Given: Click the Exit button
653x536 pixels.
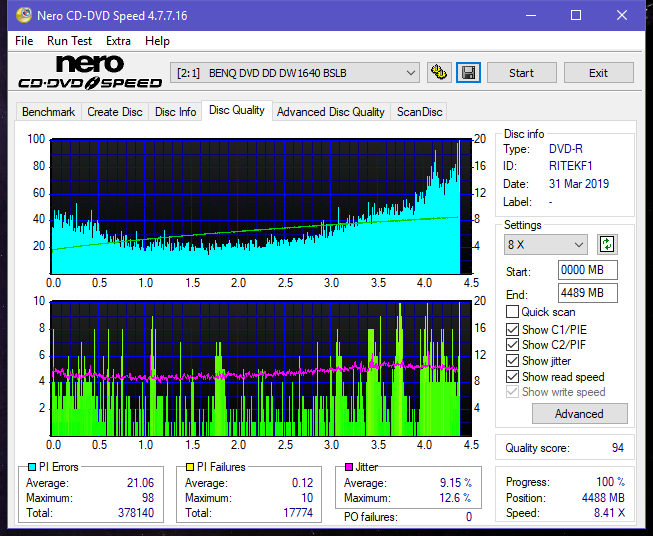Looking at the screenshot, I should (598, 73).
